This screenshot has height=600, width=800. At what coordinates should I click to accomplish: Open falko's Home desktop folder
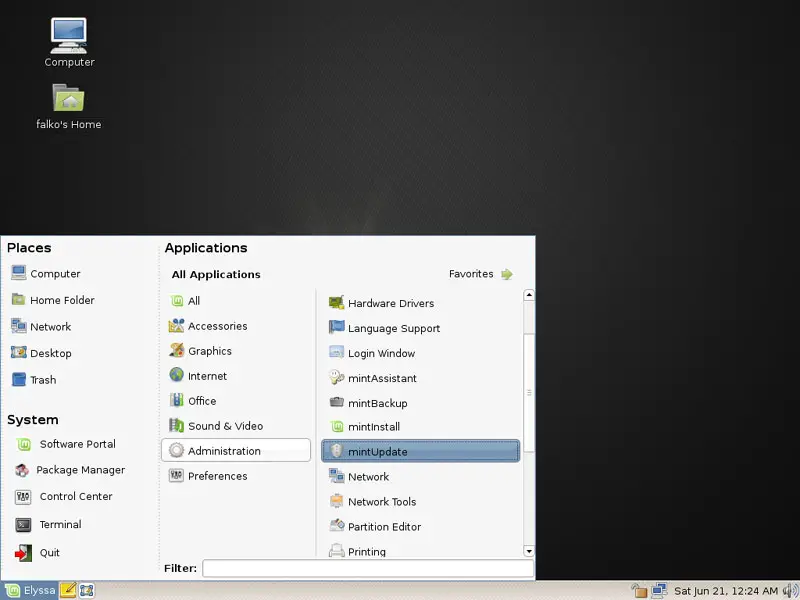click(x=68, y=106)
